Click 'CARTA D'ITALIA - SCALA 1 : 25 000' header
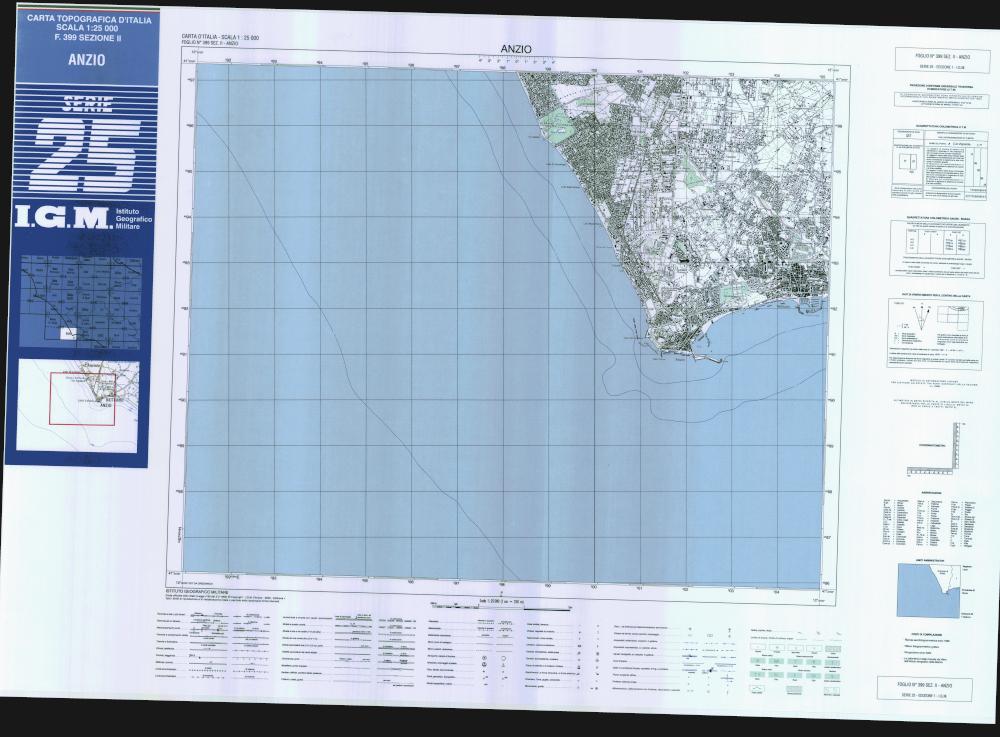Viewport: 1000px width, 737px height. [x=220, y=38]
